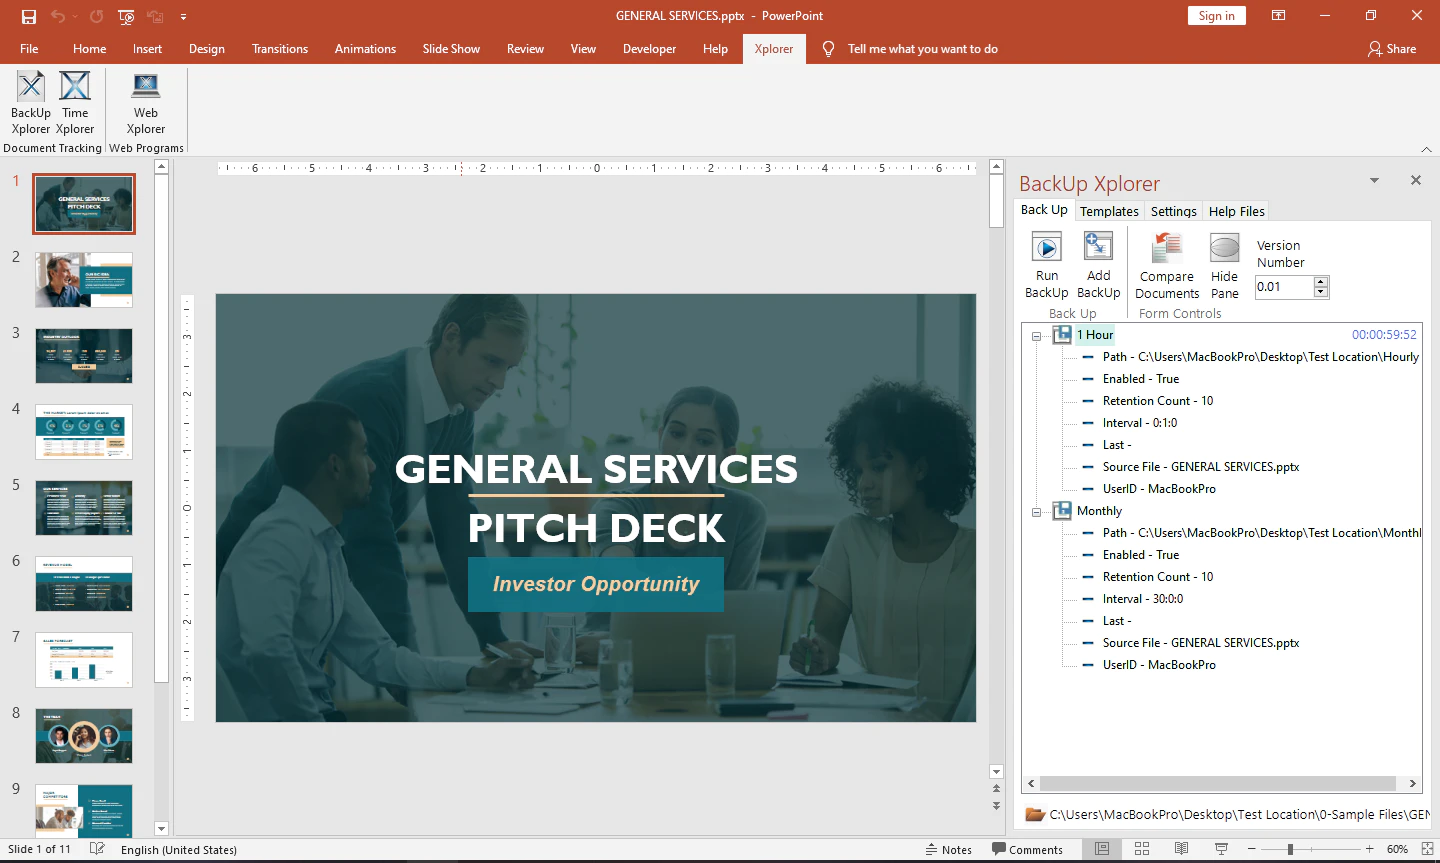Toggle the Comments pane

coord(1027,849)
